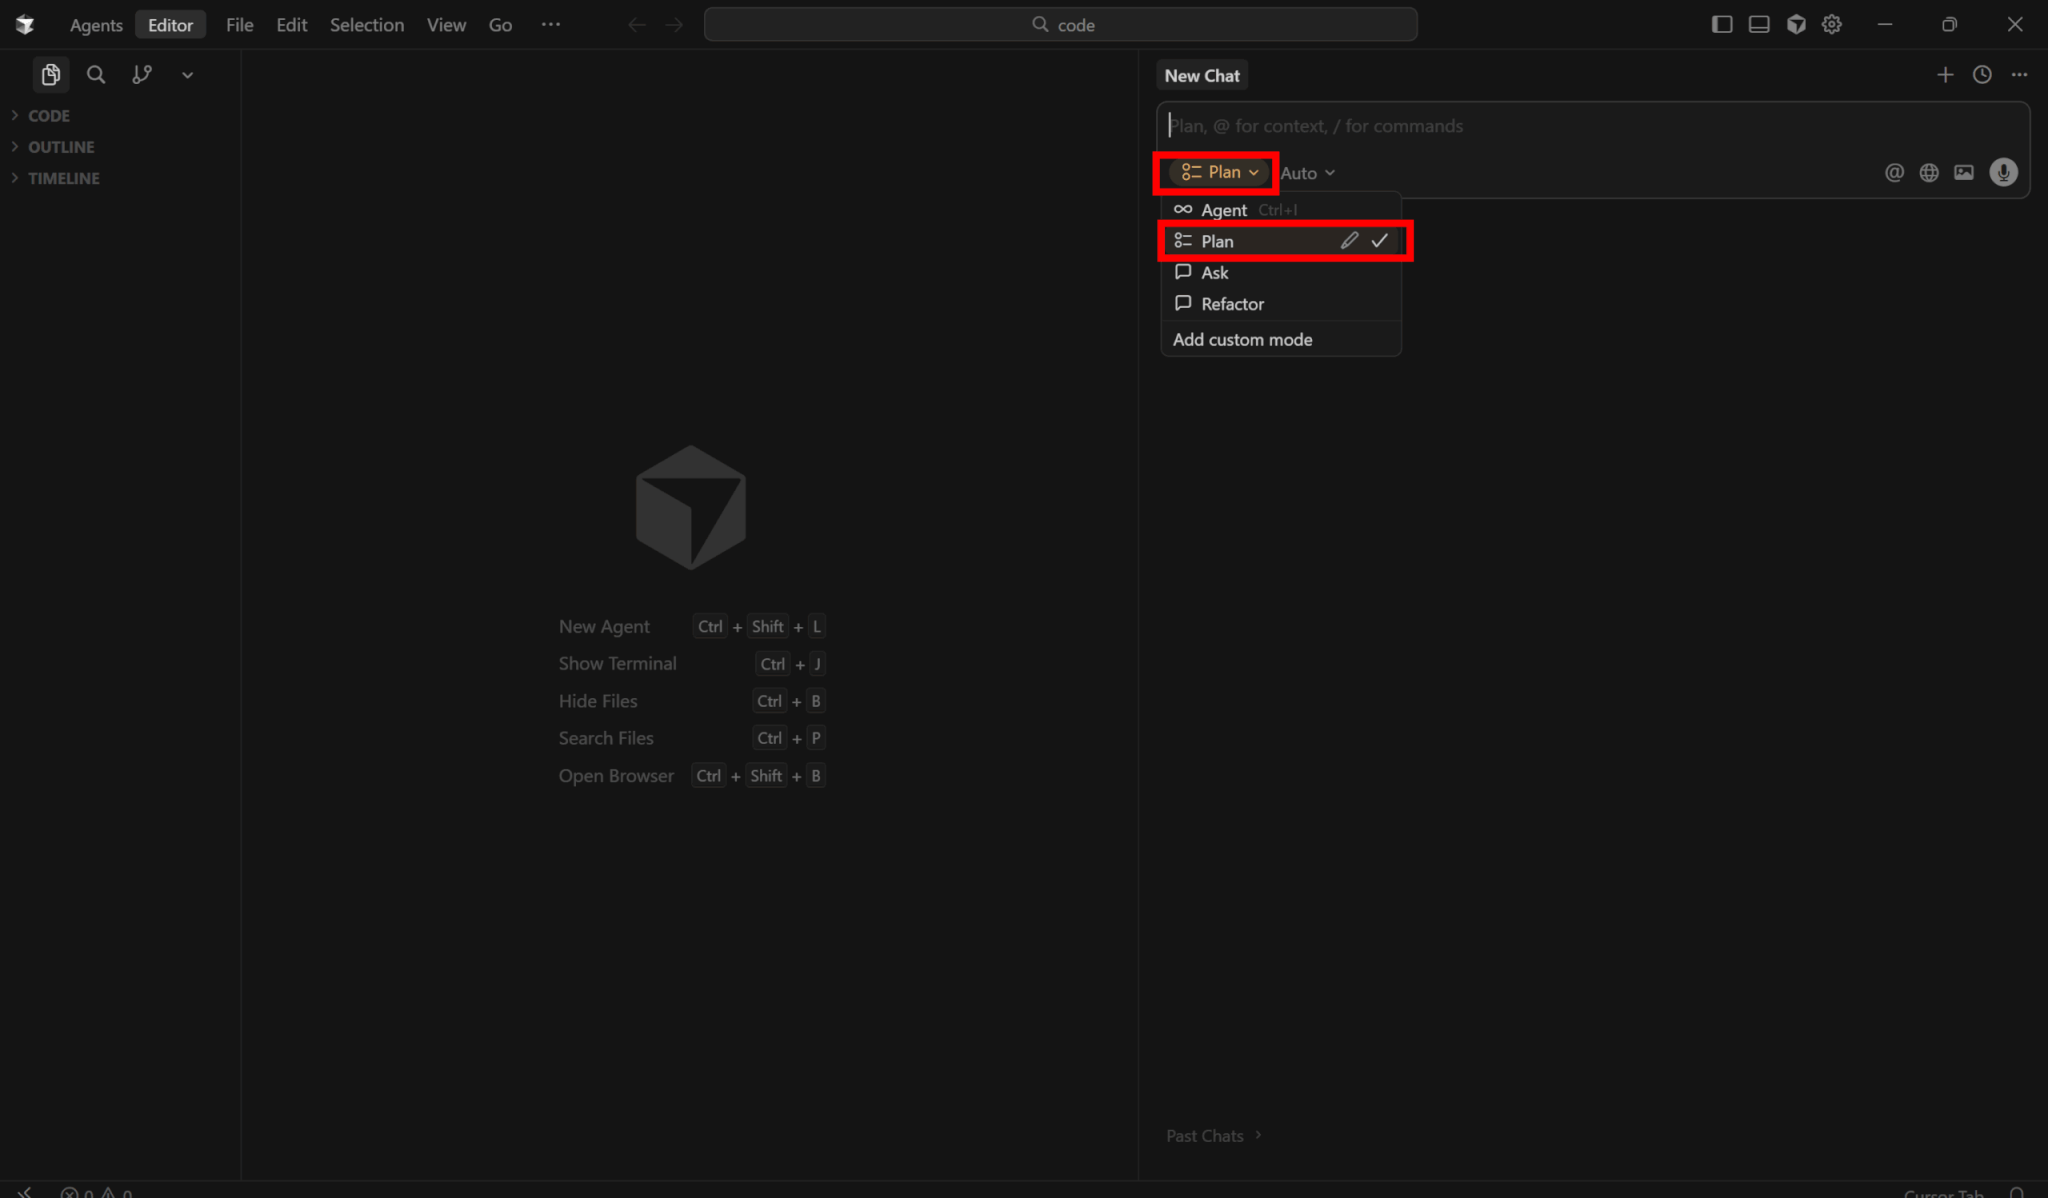Expand the OUTLINE section
Image resolution: width=2048 pixels, height=1198 pixels.
tap(61, 147)
